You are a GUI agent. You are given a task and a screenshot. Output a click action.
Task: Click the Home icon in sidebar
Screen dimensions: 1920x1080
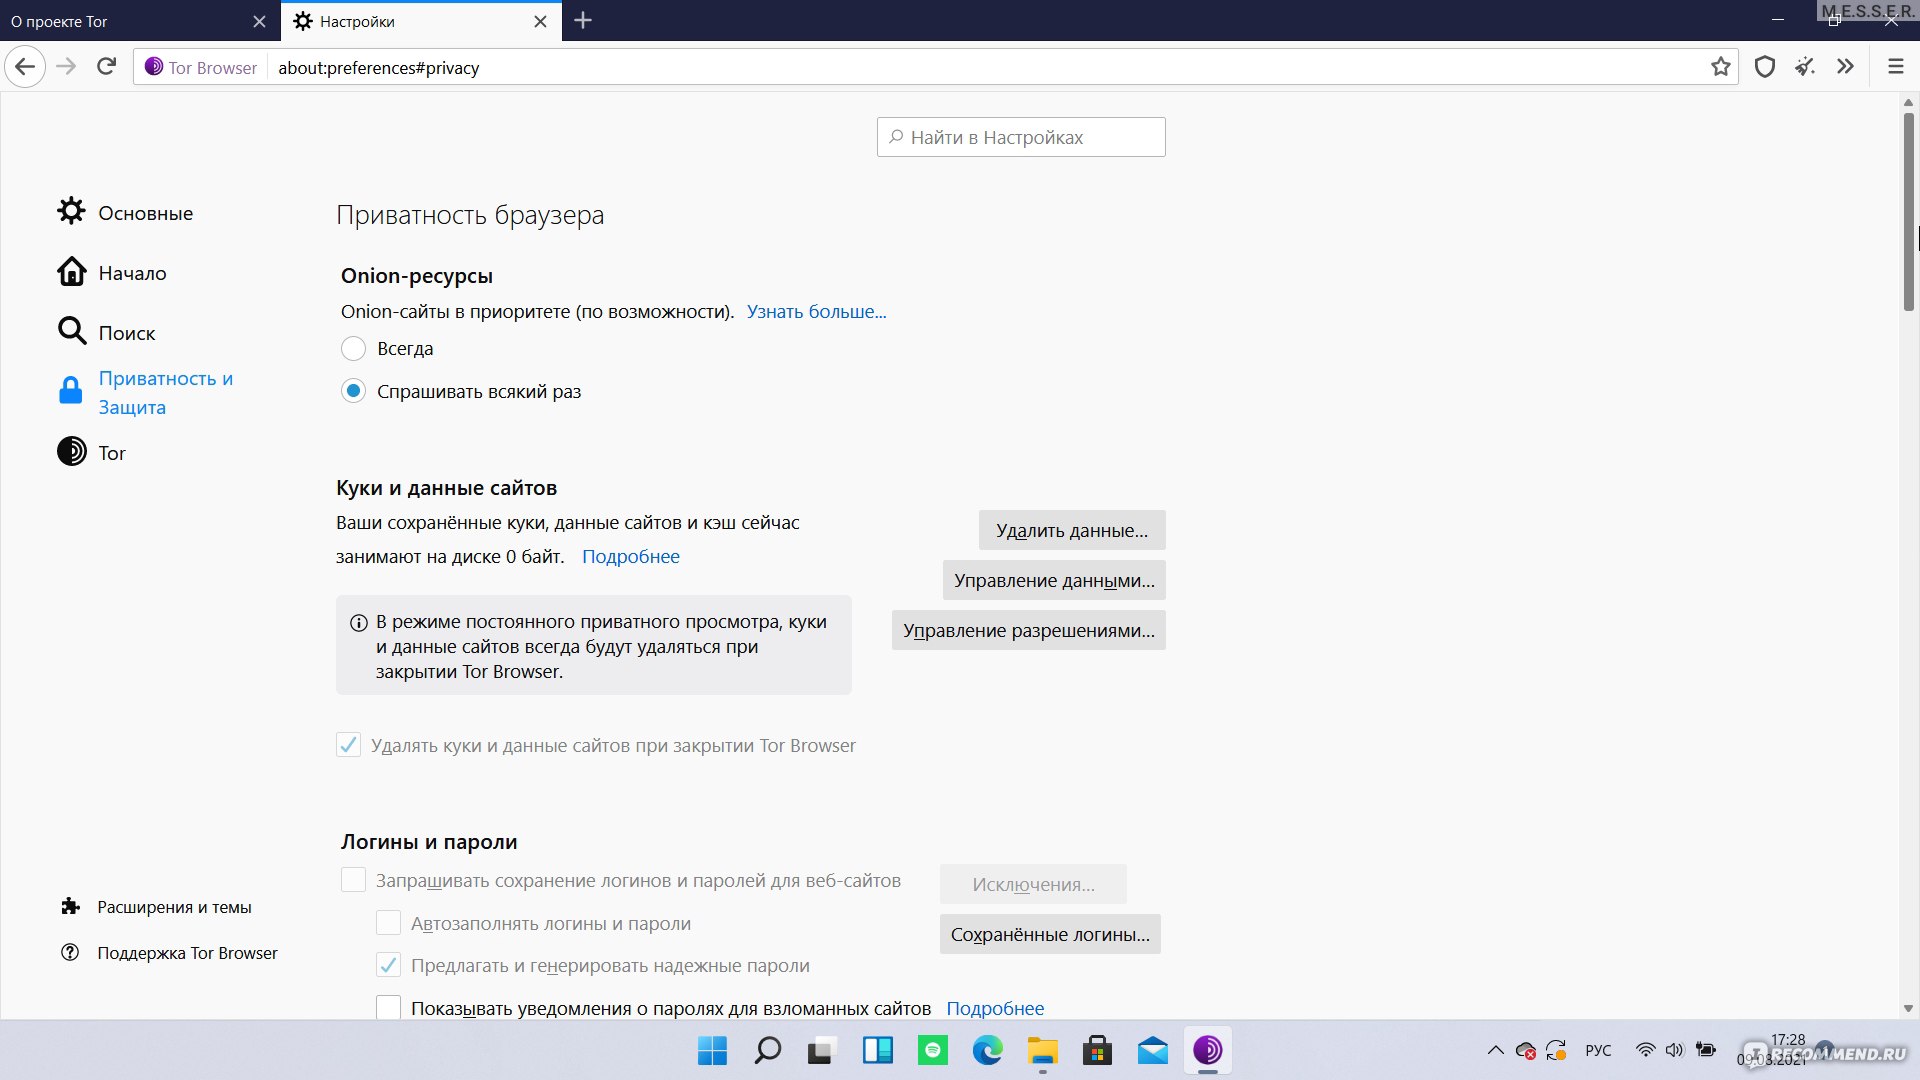71,272
